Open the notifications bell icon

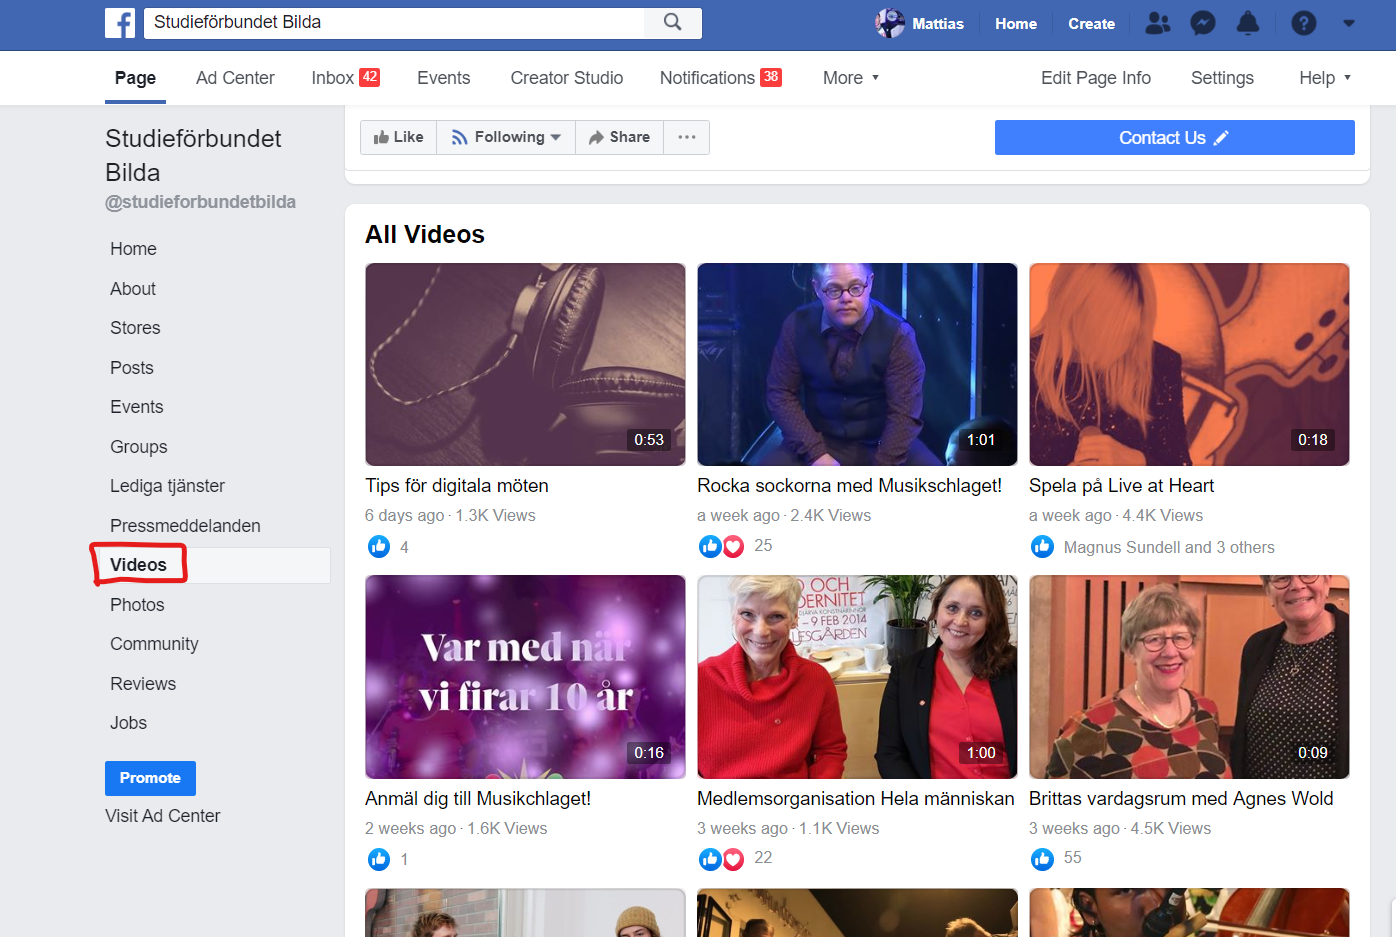point(1248,23)
